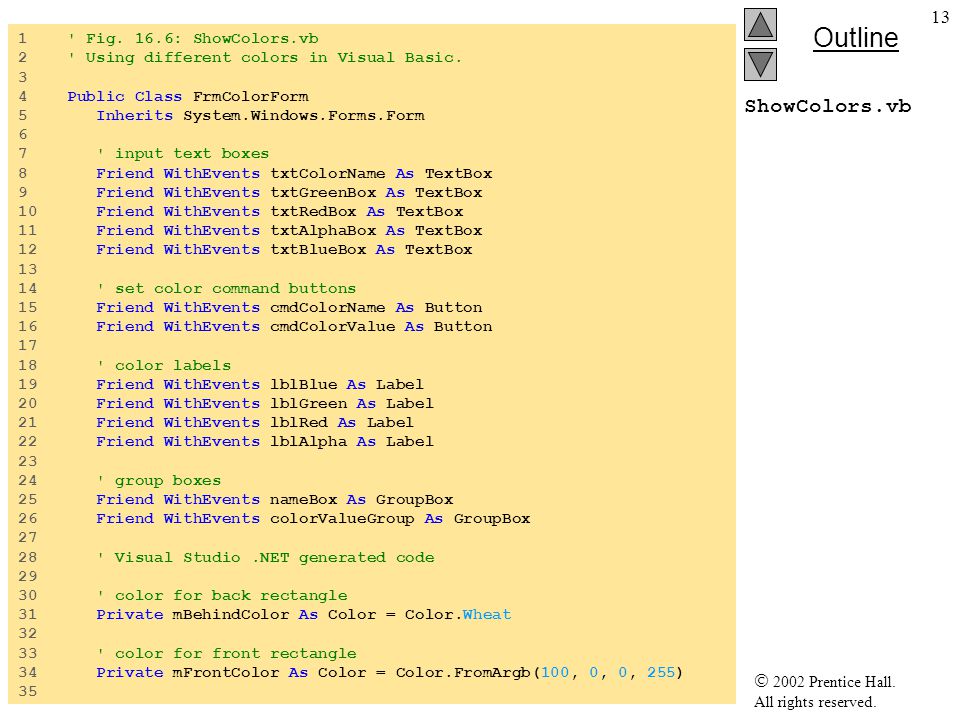Select the txtAlphaBox declaration line

tap(289, 231)
